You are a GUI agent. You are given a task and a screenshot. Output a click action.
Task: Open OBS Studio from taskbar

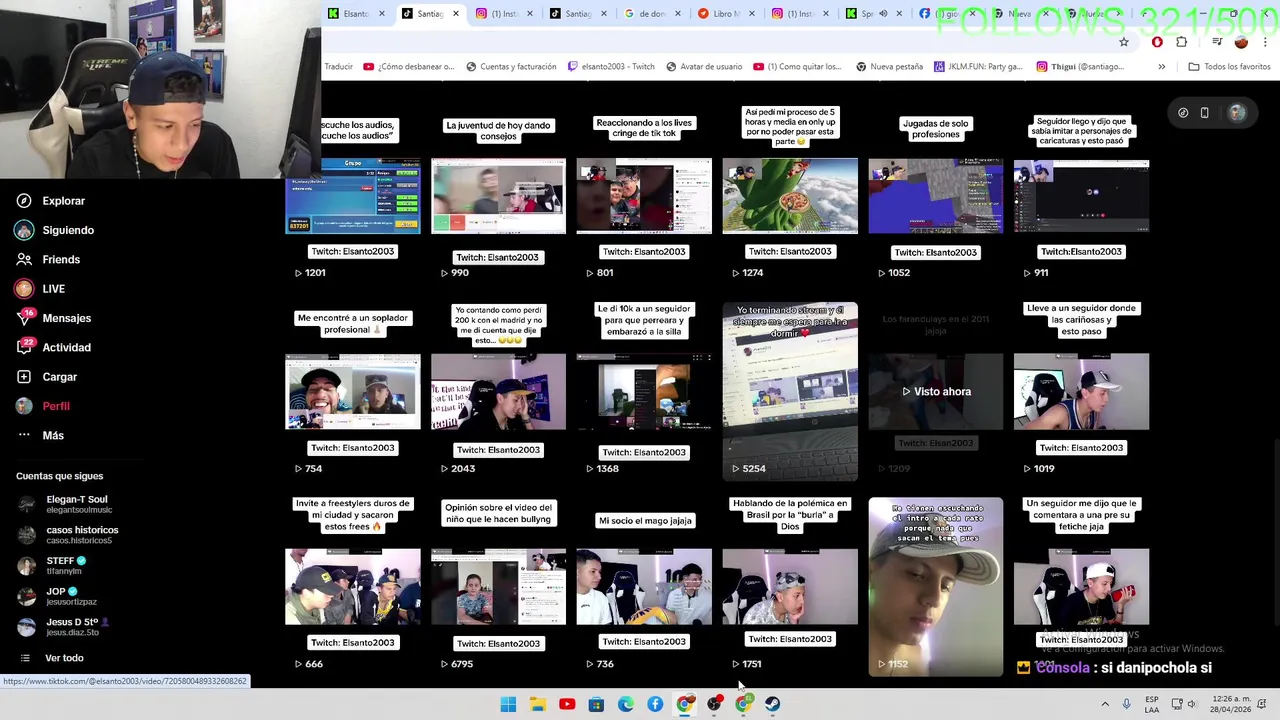714,704
